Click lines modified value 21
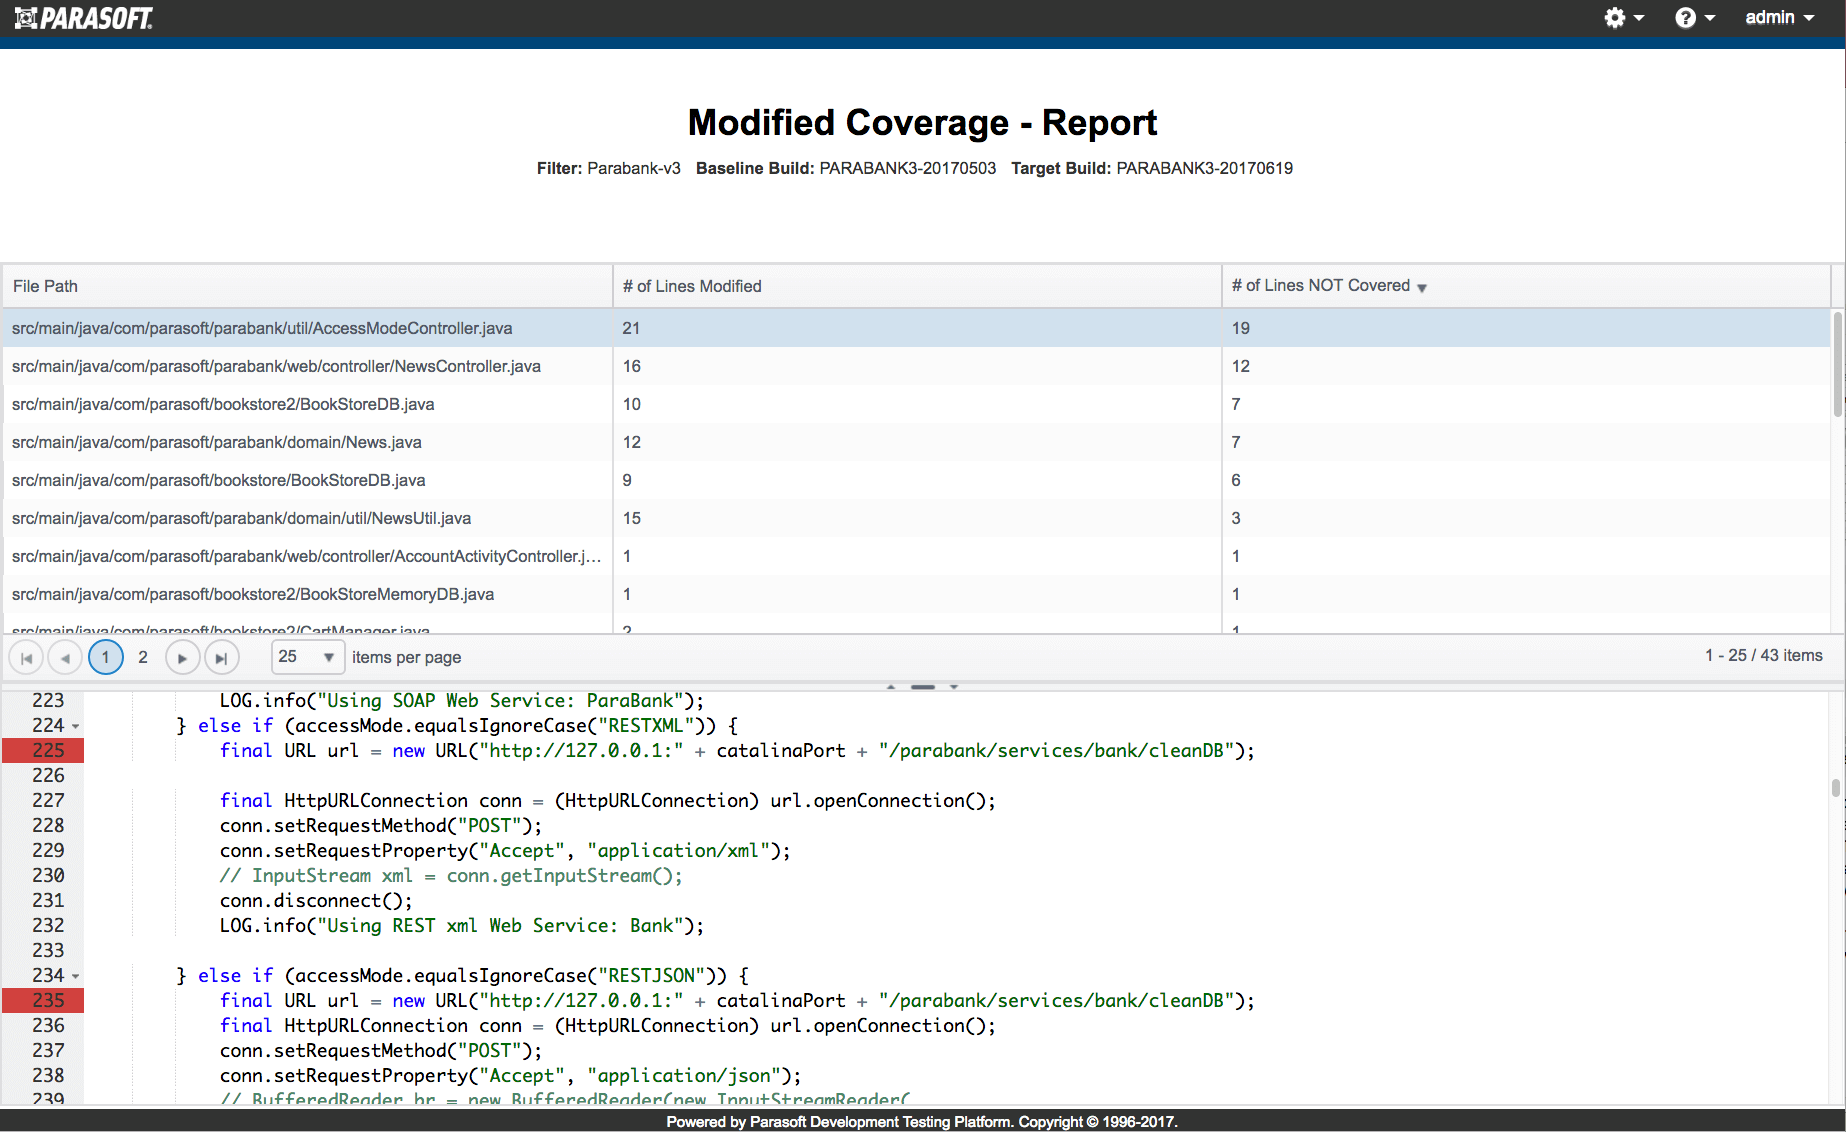 pyautogui.click(x=631, y=328)
